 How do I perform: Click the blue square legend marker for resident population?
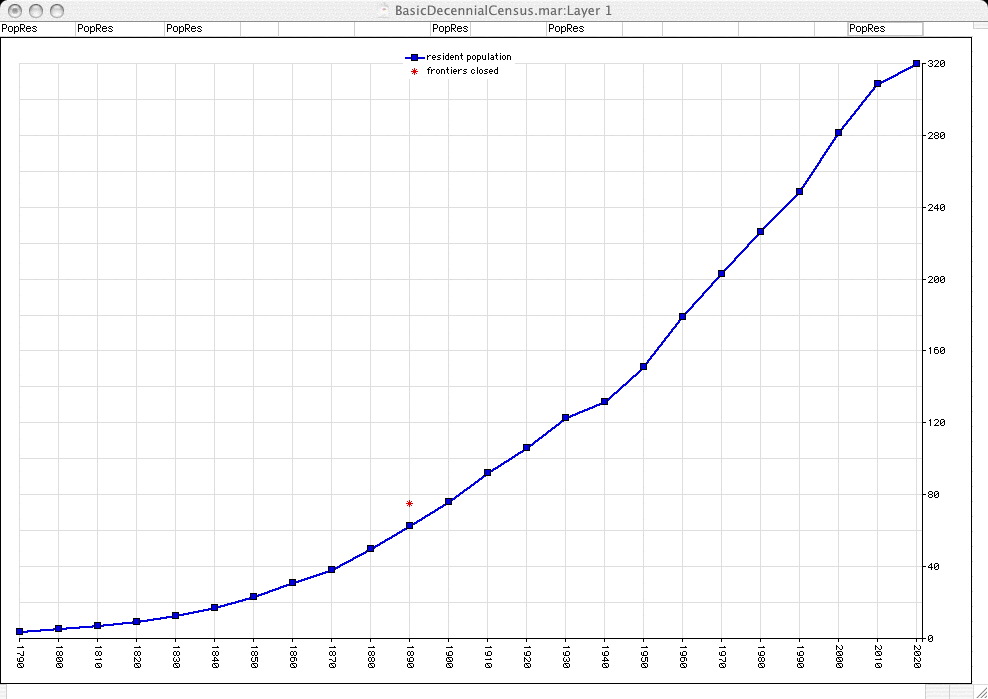pyautogui.click(x=412, y=58)
